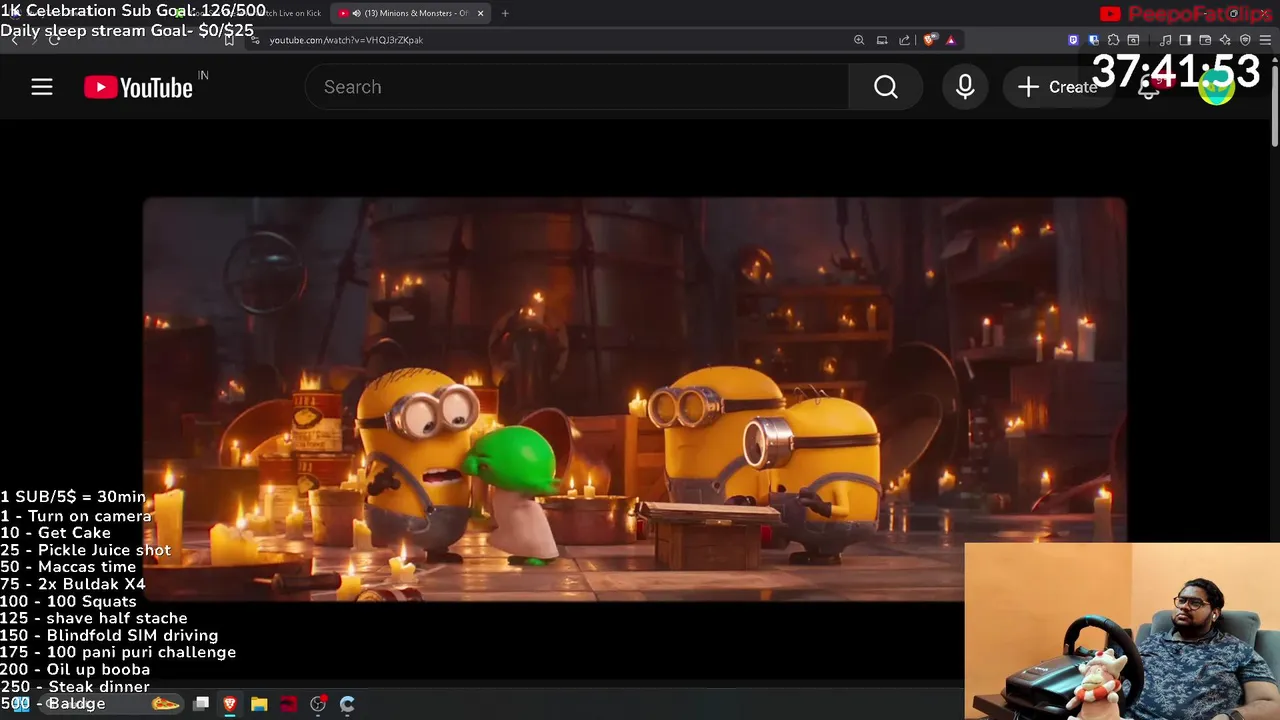
Task: Open File Explorer from the taskbar
Action: click(259, 704)
